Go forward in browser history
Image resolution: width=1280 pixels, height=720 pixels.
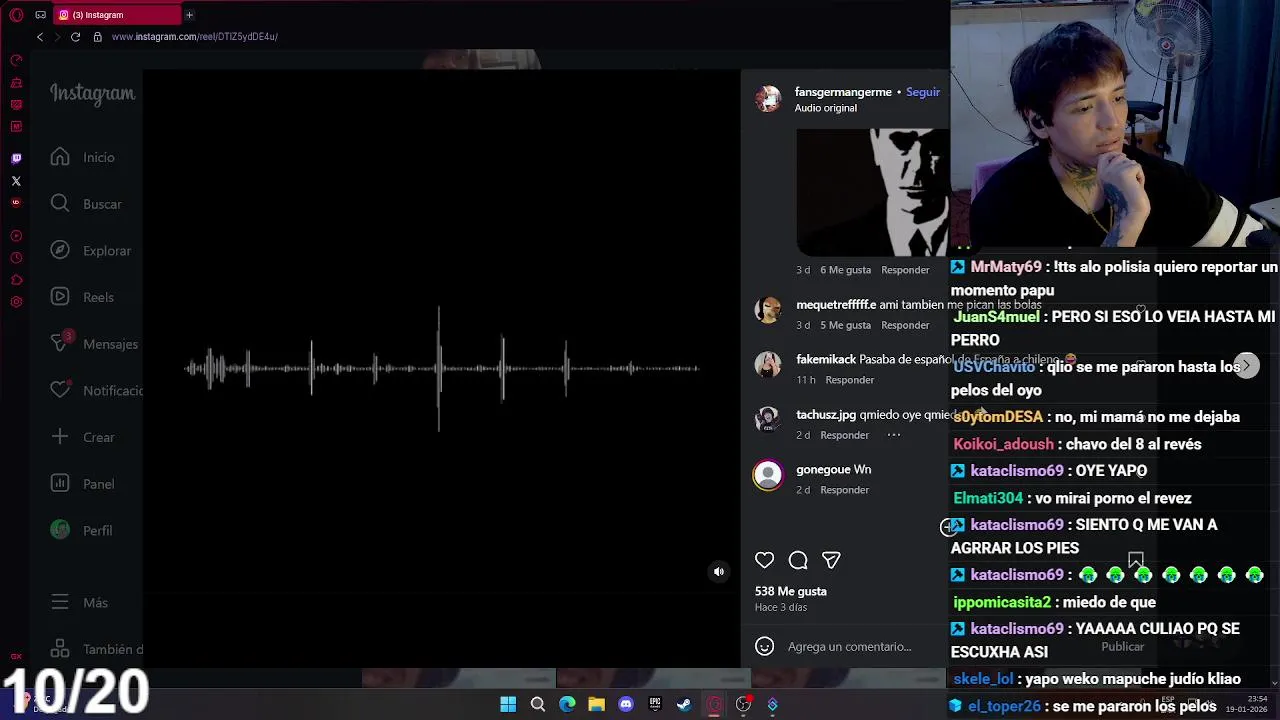[57, 37]
